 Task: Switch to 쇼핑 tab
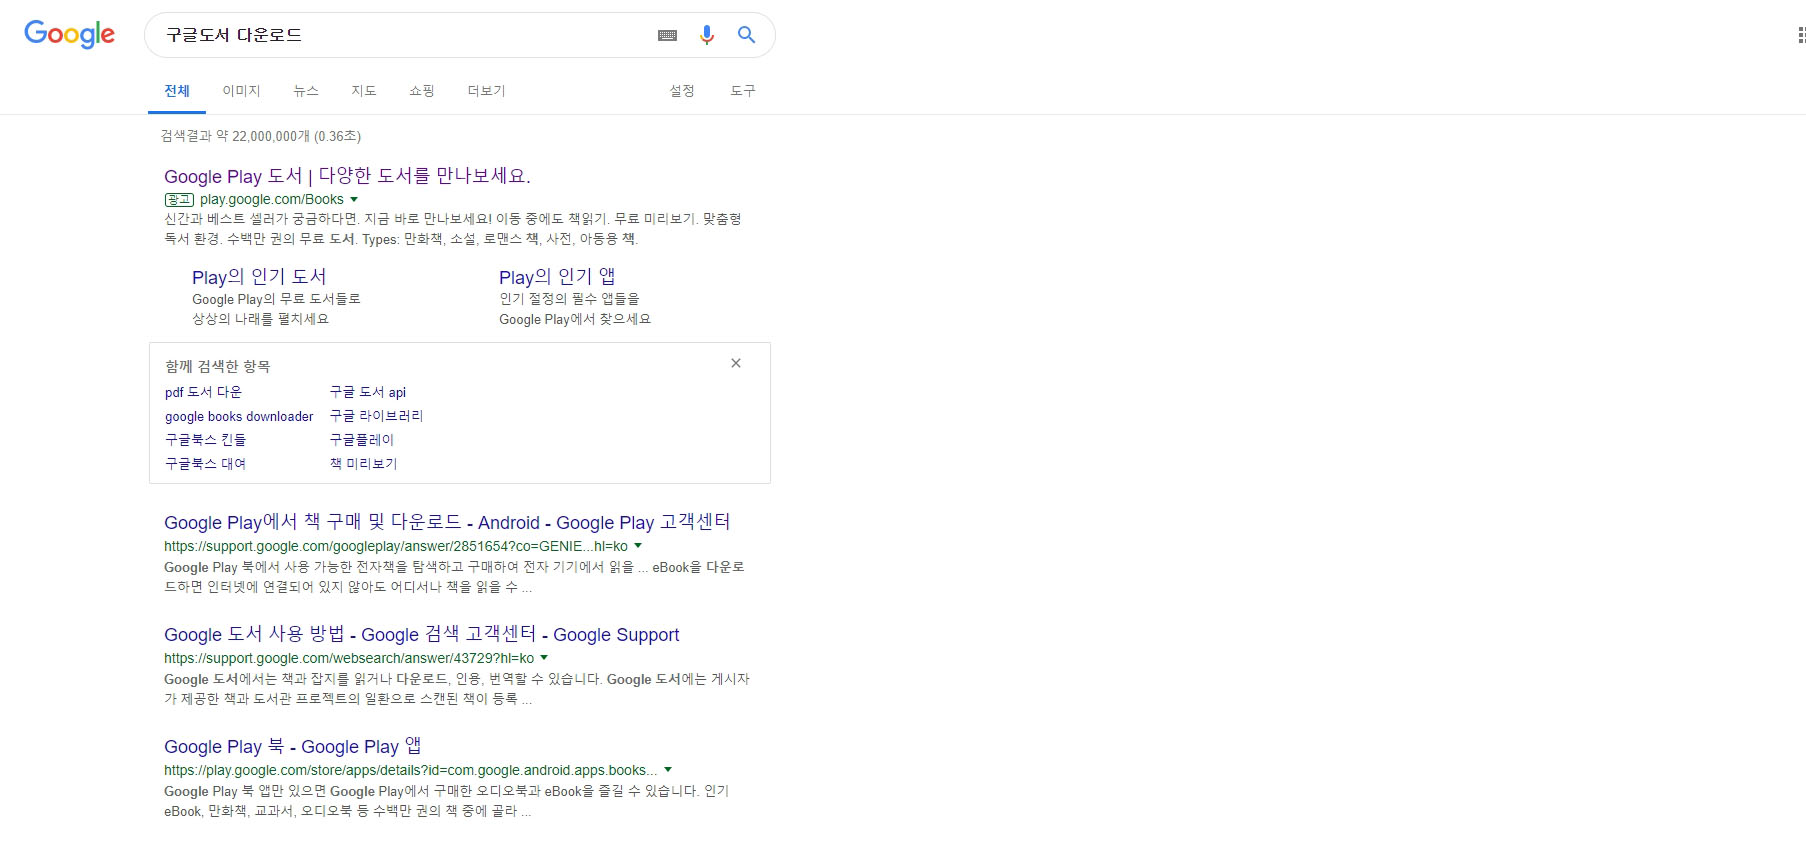pos(422,91)
